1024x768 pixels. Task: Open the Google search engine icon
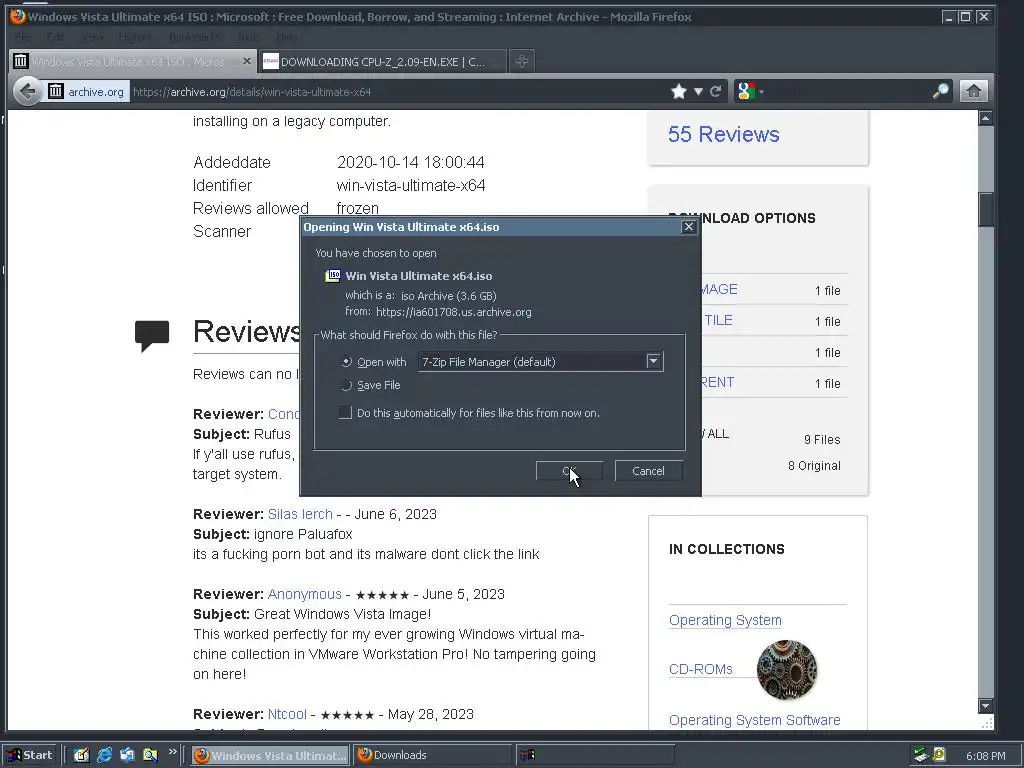(745, 91)
